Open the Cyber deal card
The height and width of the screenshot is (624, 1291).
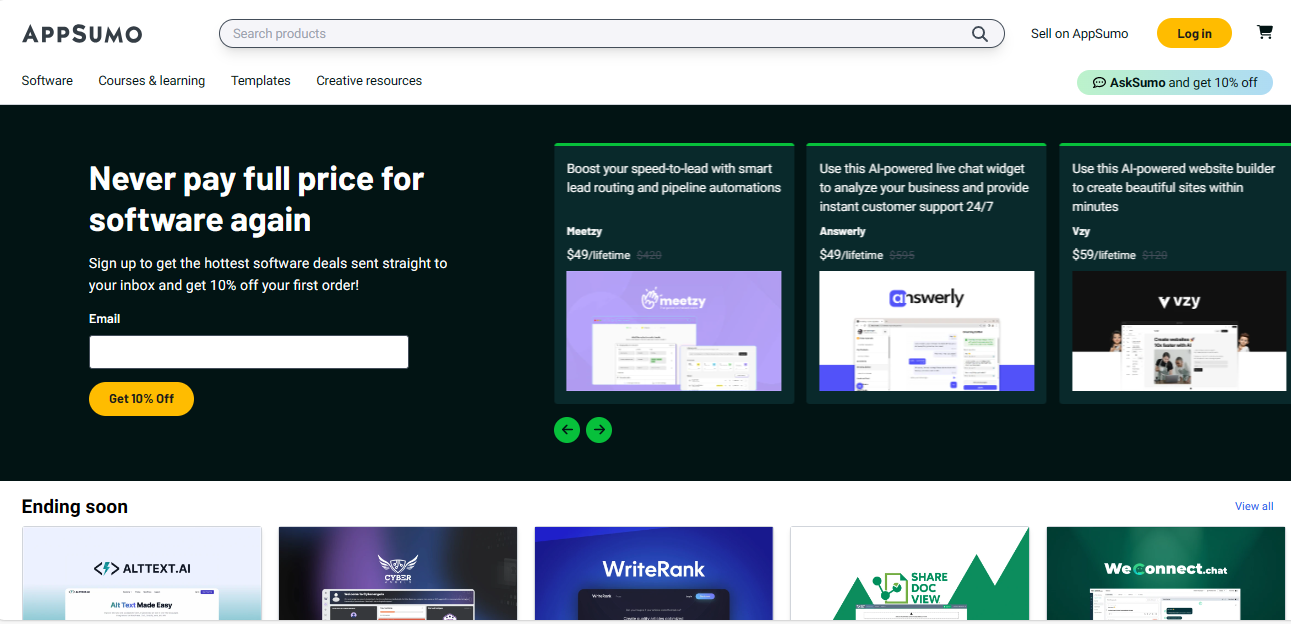(x=398, y=573)
